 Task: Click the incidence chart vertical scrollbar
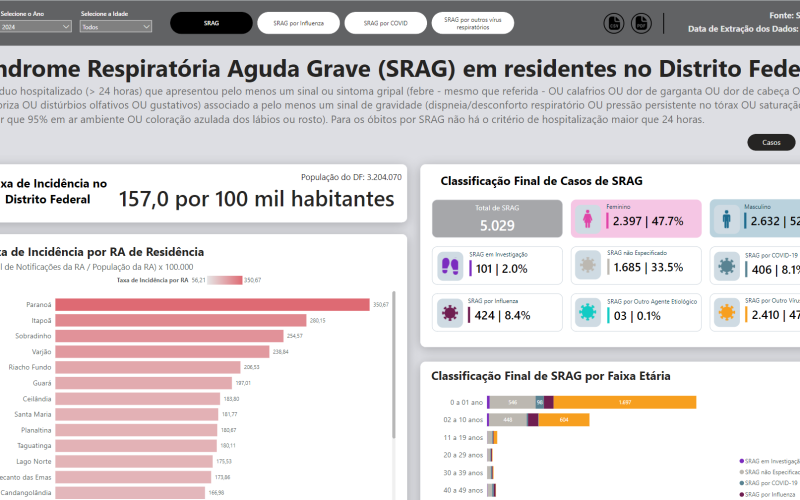(393, 365)
